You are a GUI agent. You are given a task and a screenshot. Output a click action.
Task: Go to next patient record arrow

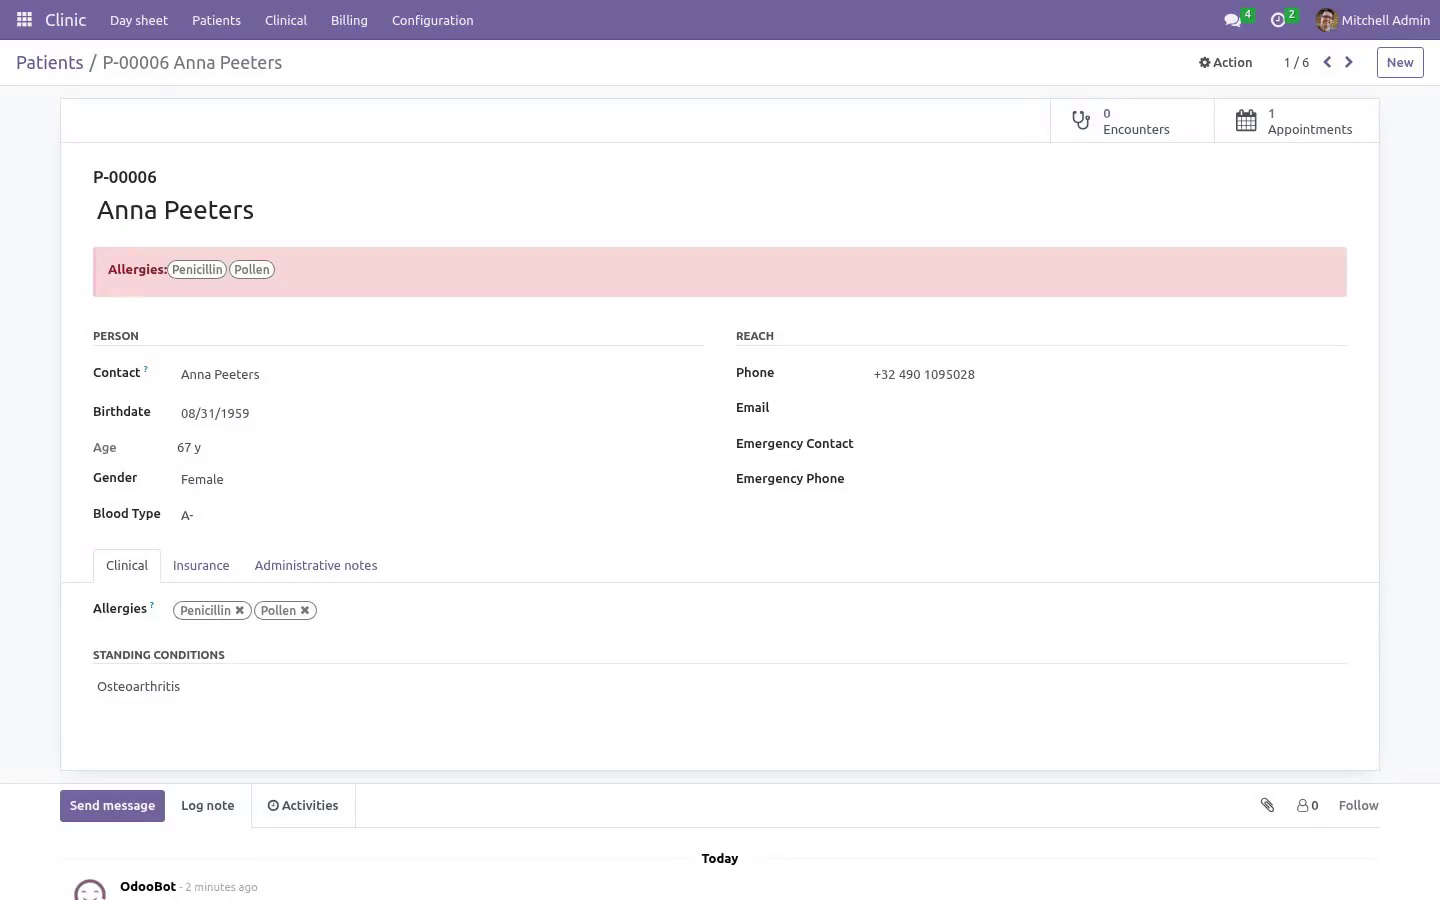coord(1349,62)
